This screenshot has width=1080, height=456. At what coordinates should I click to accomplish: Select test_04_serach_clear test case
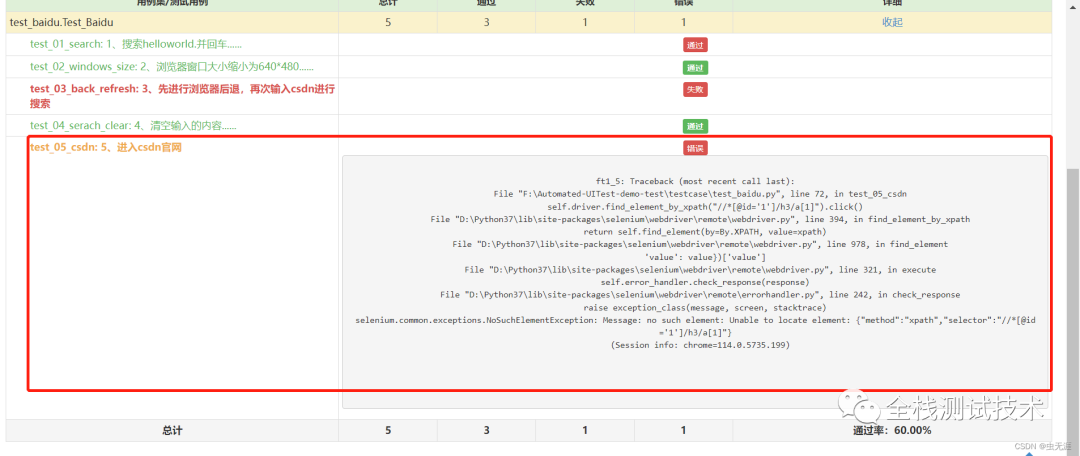(x=135, y=125)
